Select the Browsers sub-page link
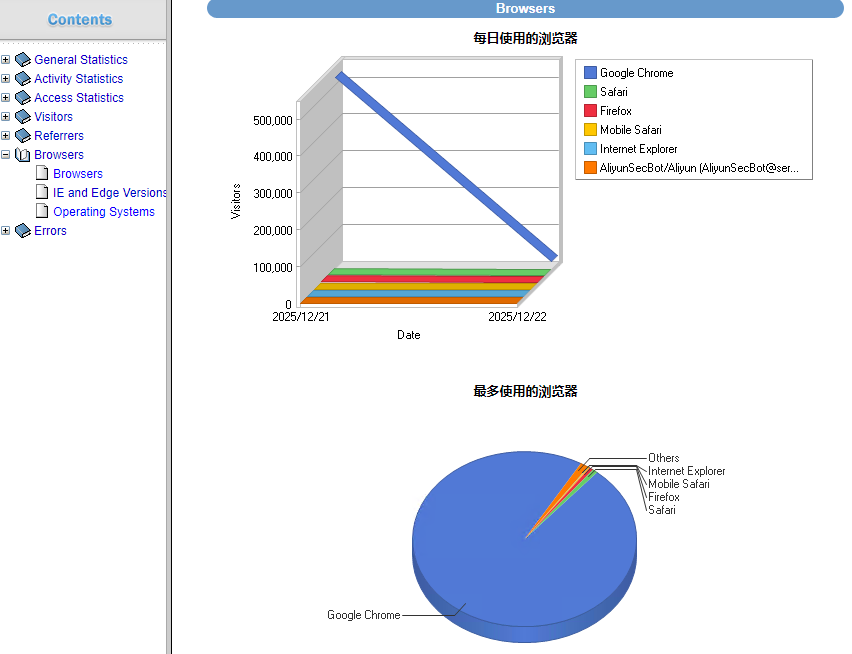 (78, 174)
